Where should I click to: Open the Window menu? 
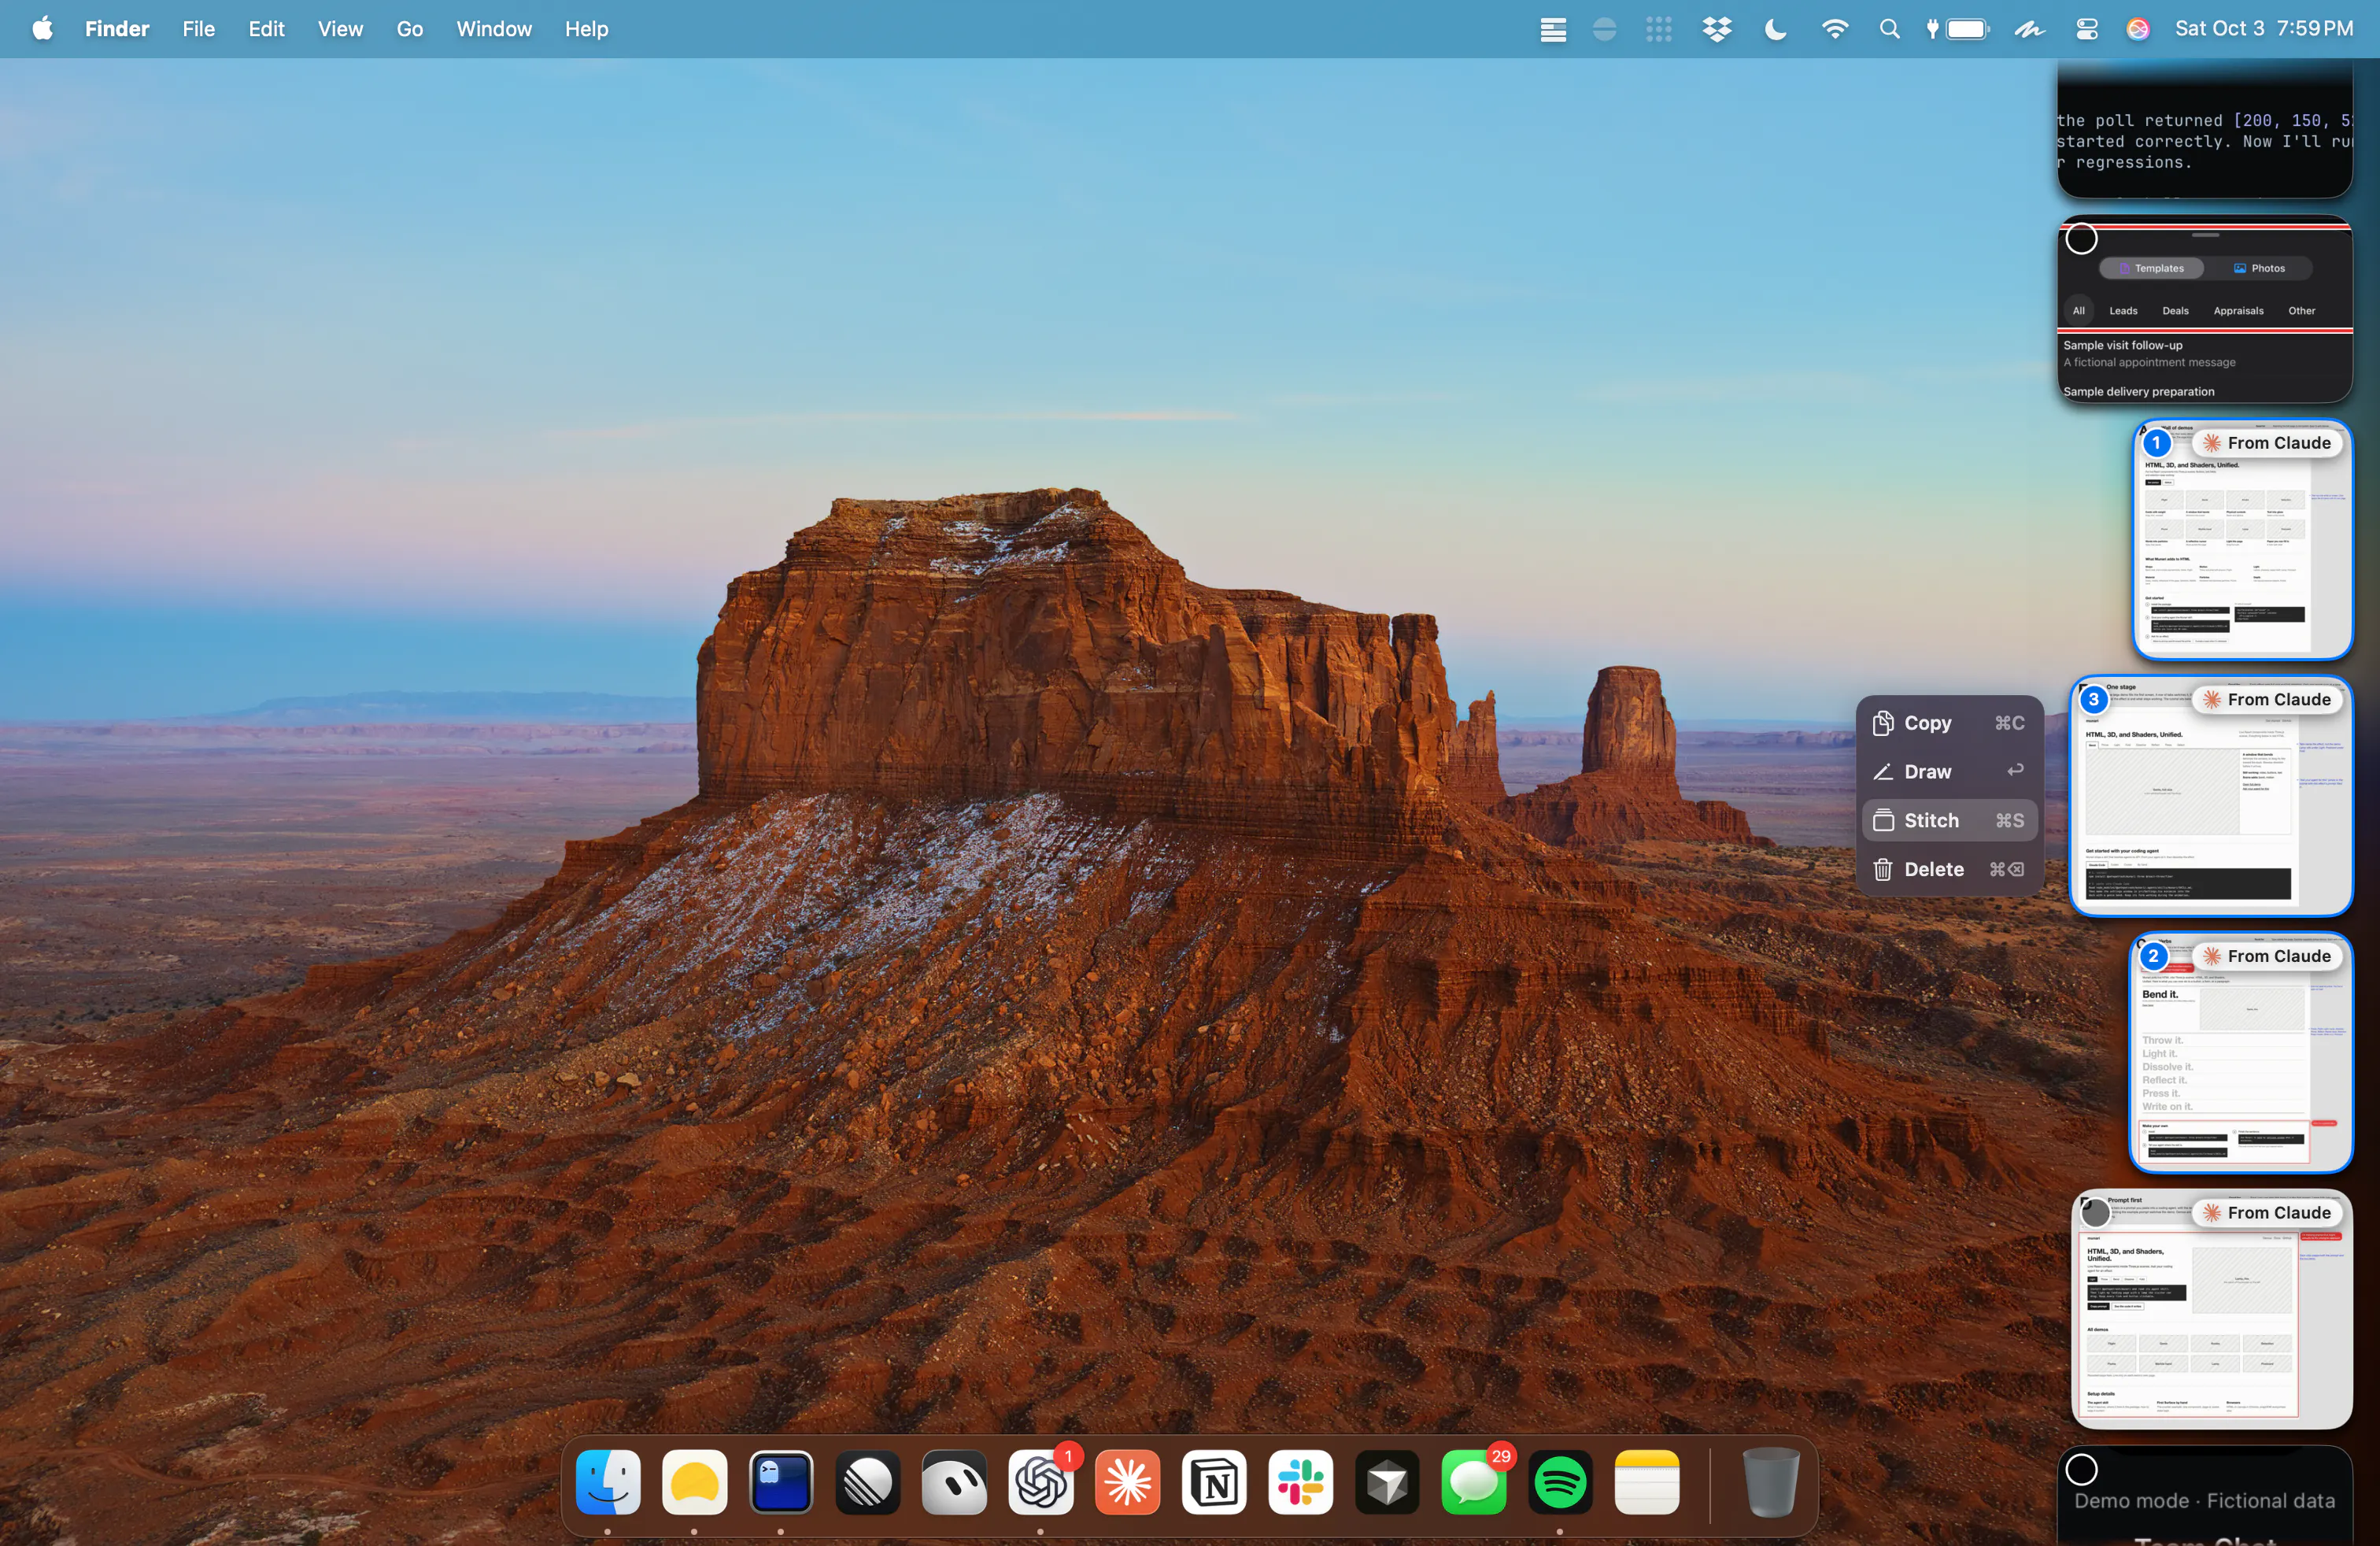coord(494,29)
